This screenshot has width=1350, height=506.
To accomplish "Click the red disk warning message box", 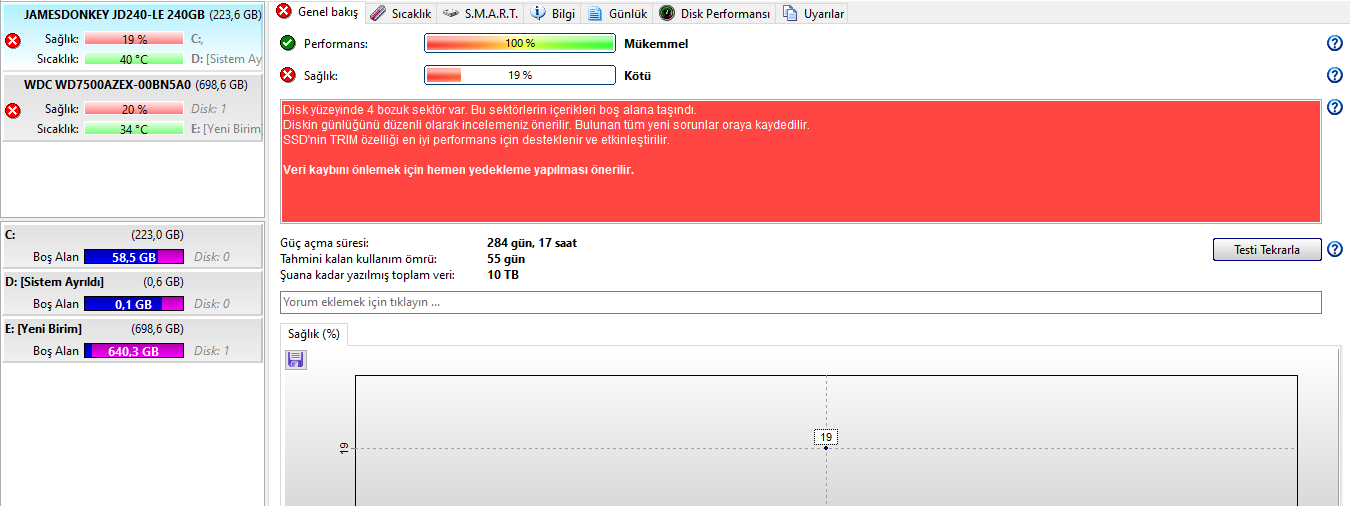I will click(x=801, y=161).
